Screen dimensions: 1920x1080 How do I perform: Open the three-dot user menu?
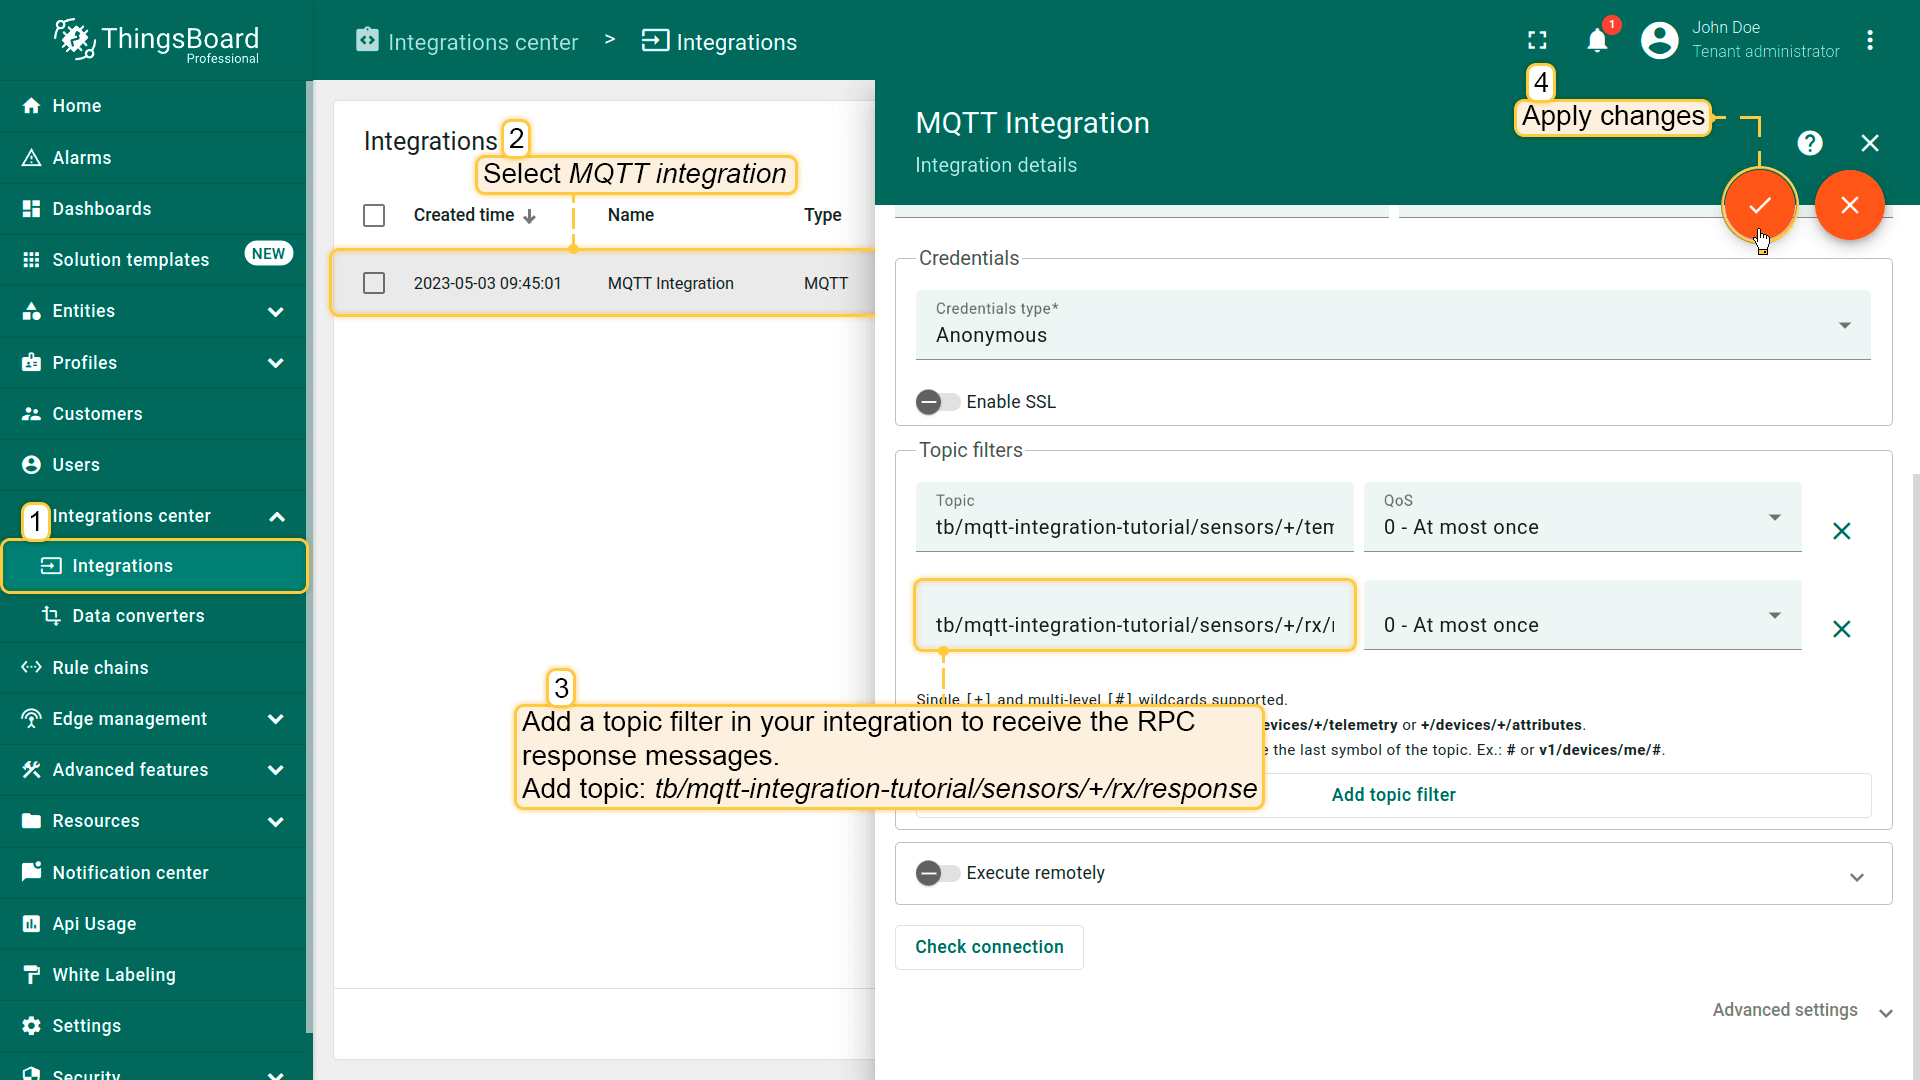[1869, 41]
